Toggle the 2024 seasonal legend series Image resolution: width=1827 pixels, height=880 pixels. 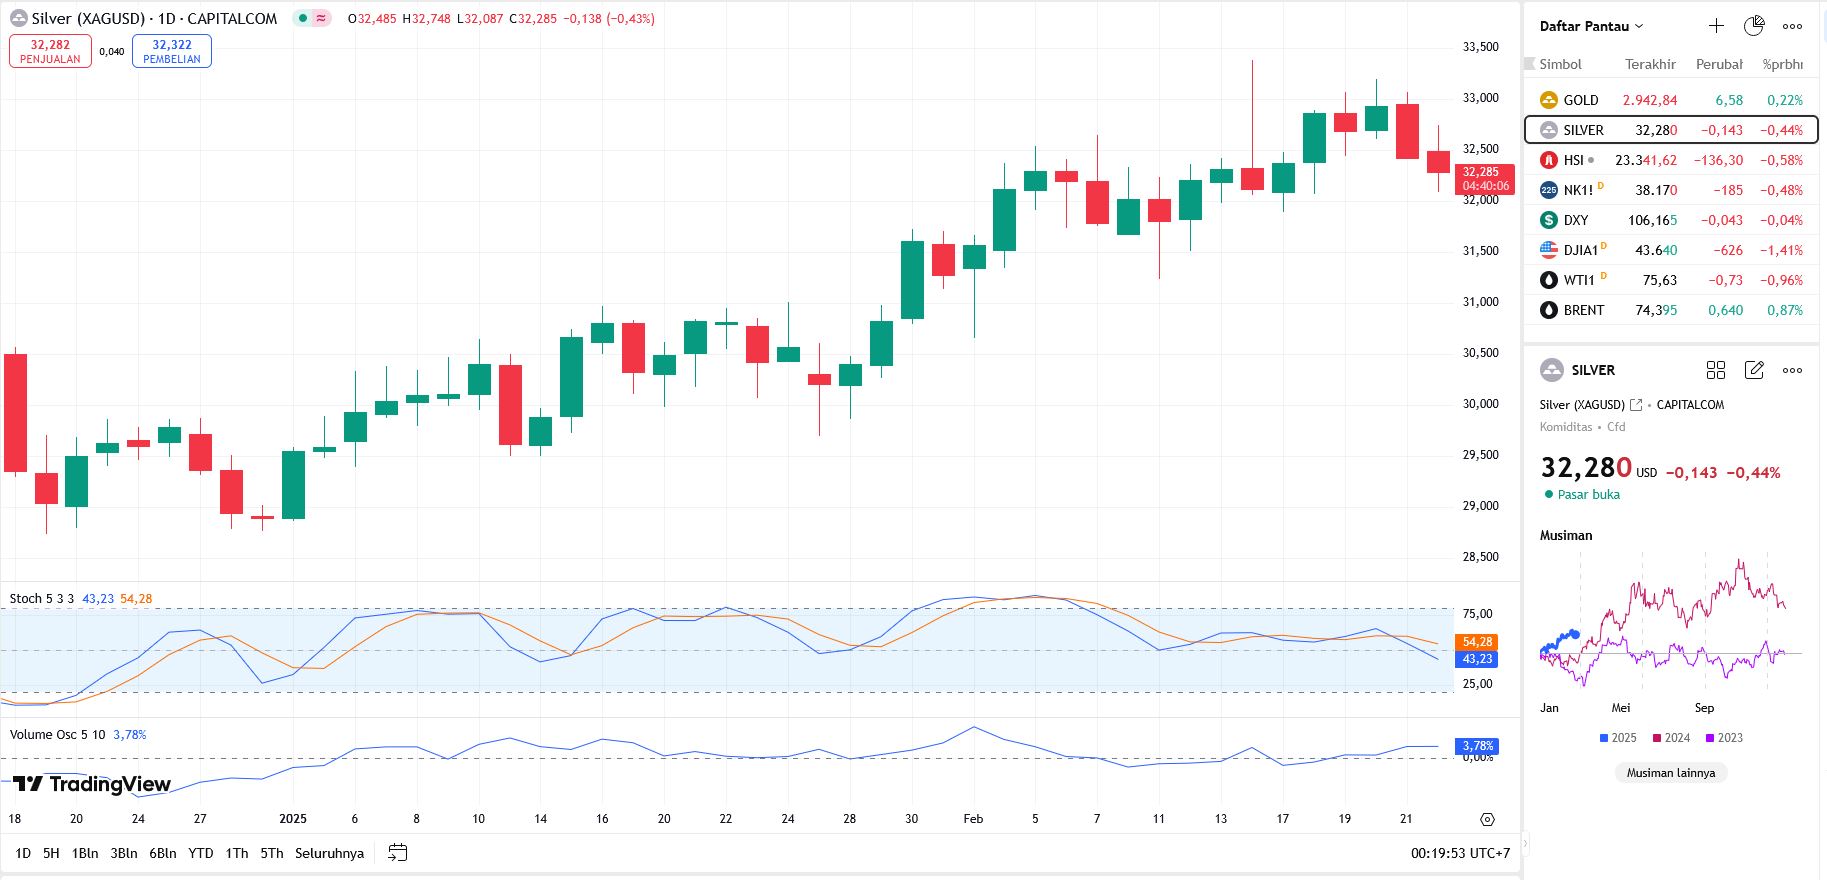(x=1671, y=738)
